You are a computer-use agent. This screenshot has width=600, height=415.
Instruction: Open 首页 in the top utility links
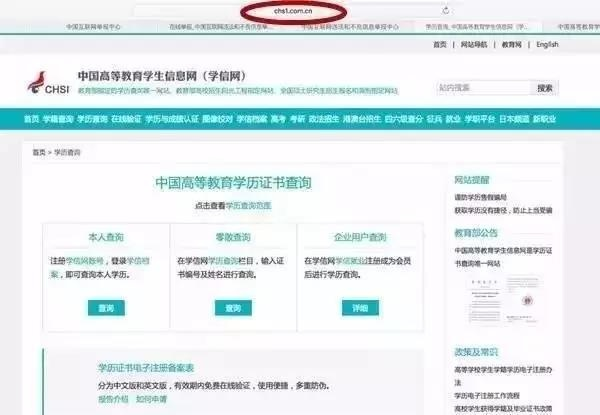click(440, 45)
